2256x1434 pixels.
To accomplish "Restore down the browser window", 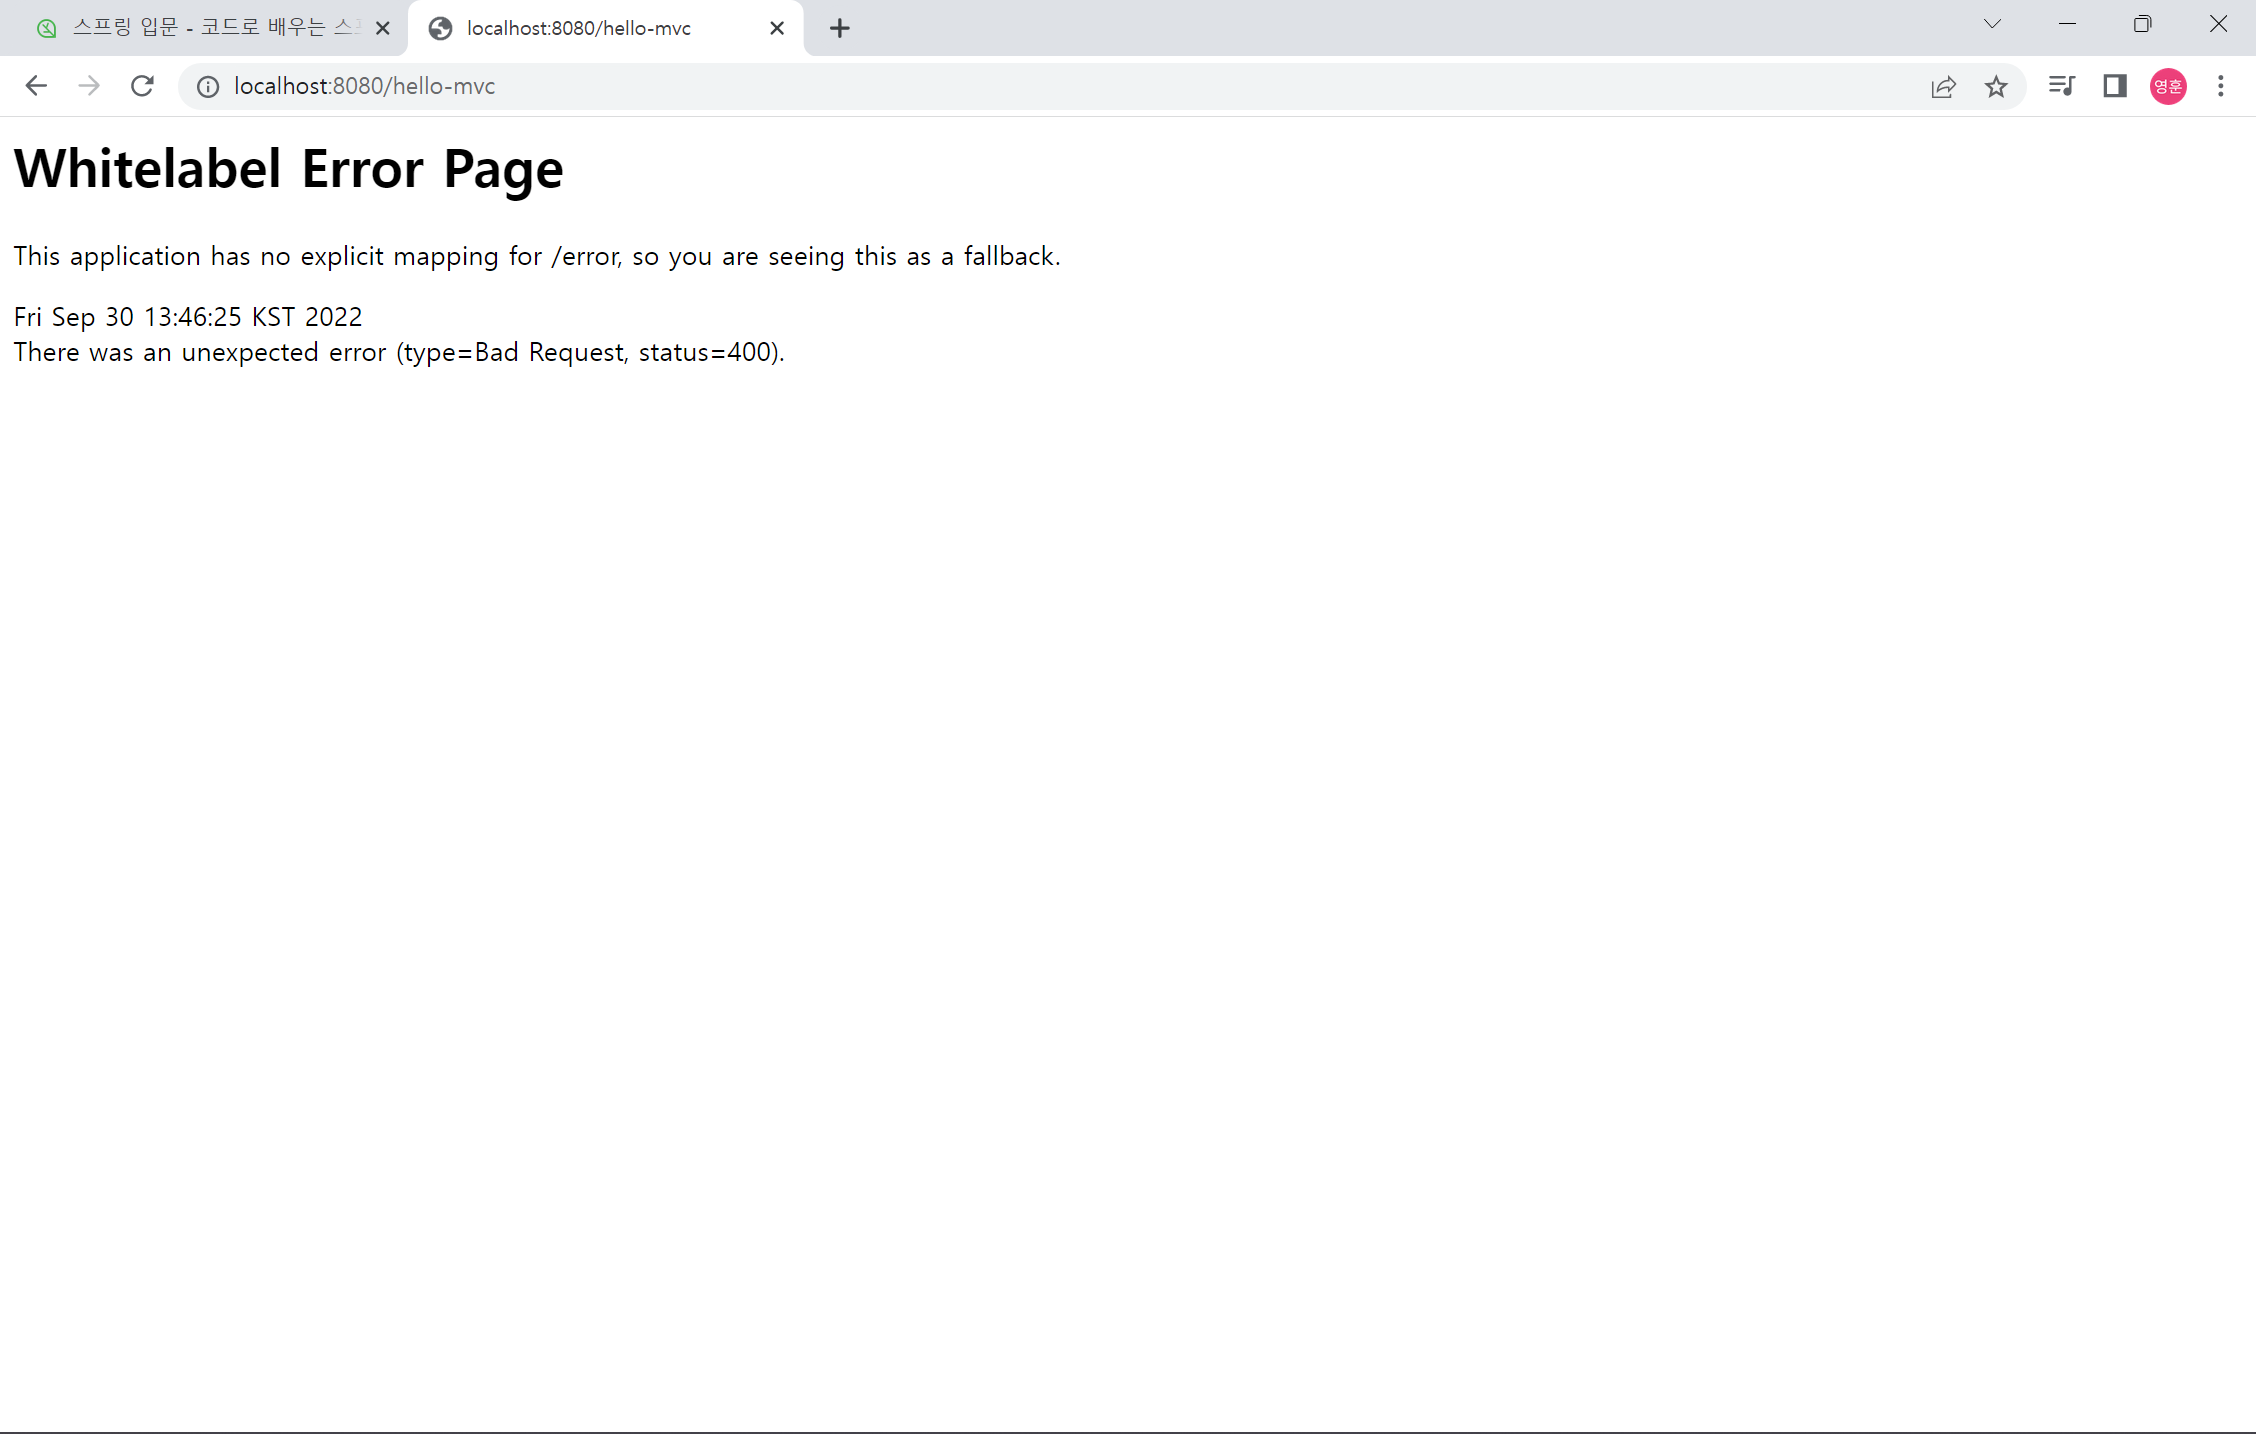I will point(2142,24).
